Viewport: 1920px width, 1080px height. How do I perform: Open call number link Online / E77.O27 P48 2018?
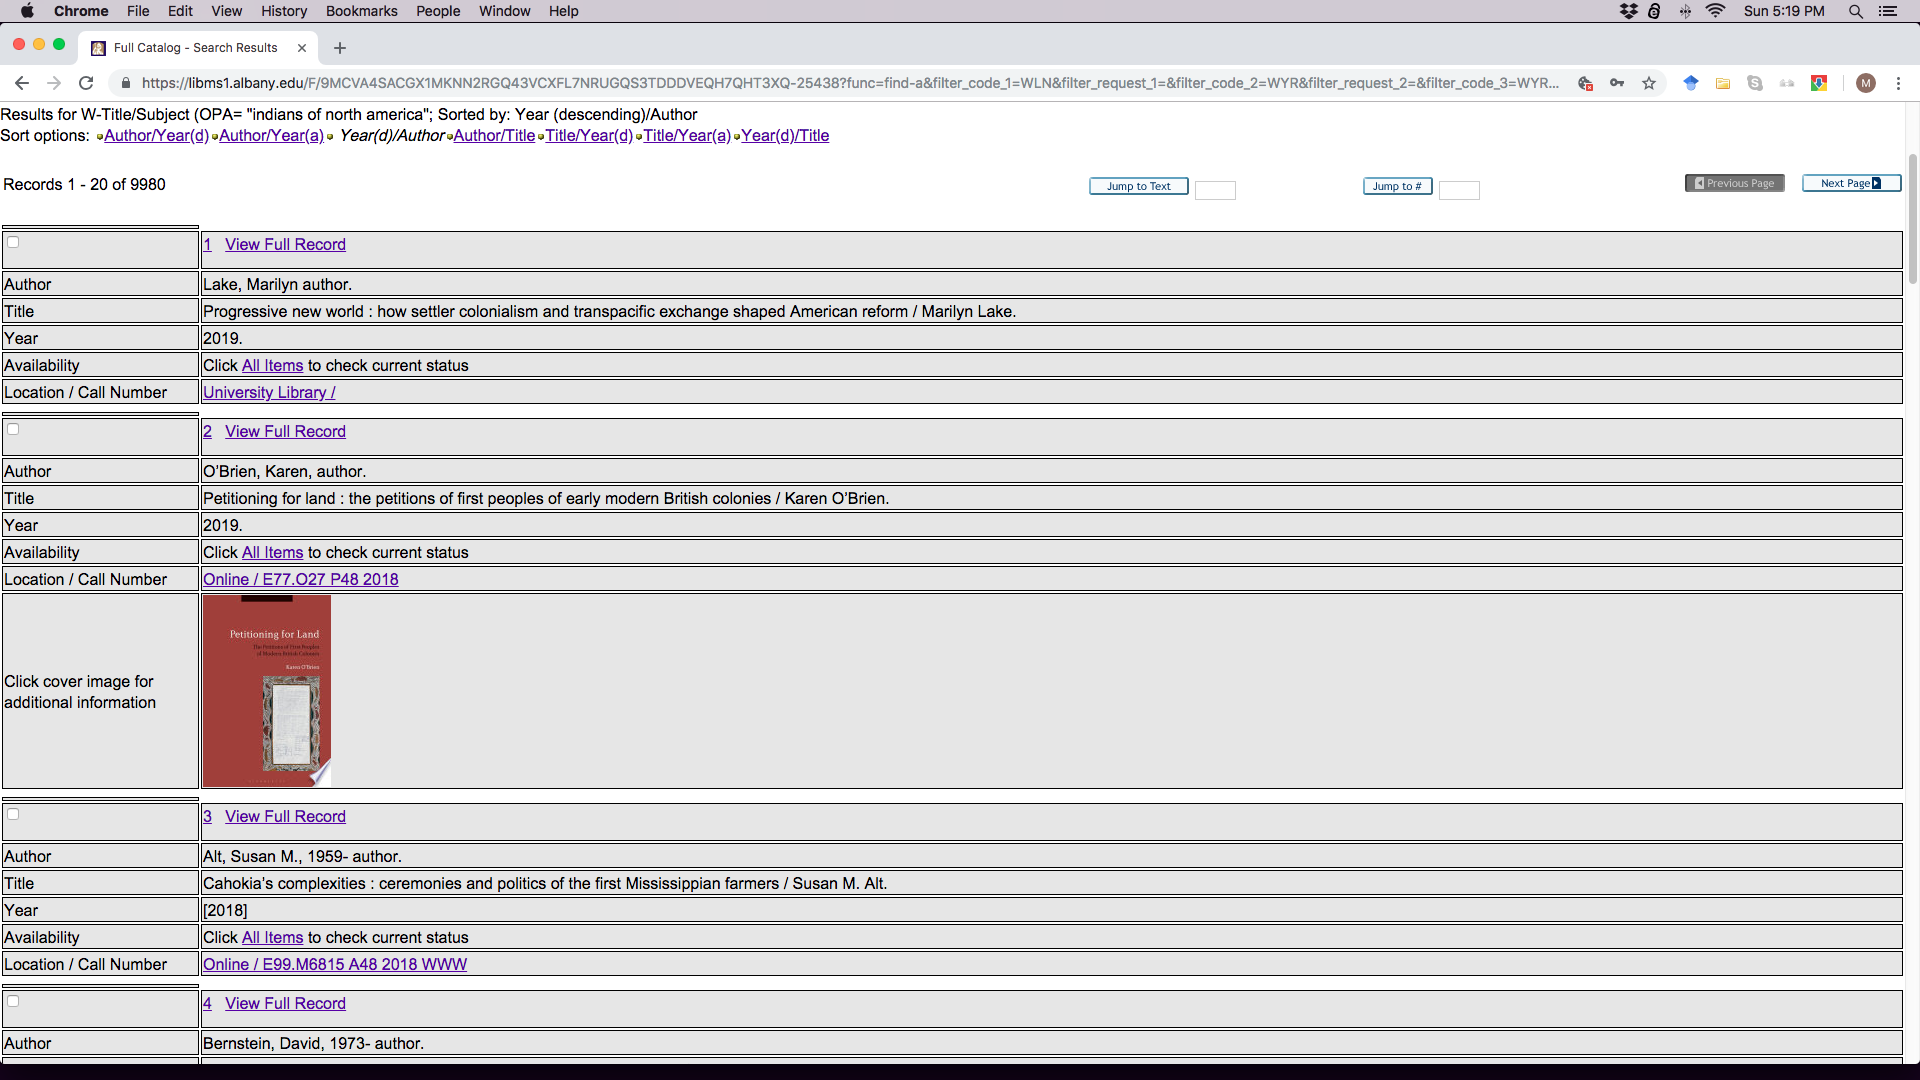tap(300, 579)
